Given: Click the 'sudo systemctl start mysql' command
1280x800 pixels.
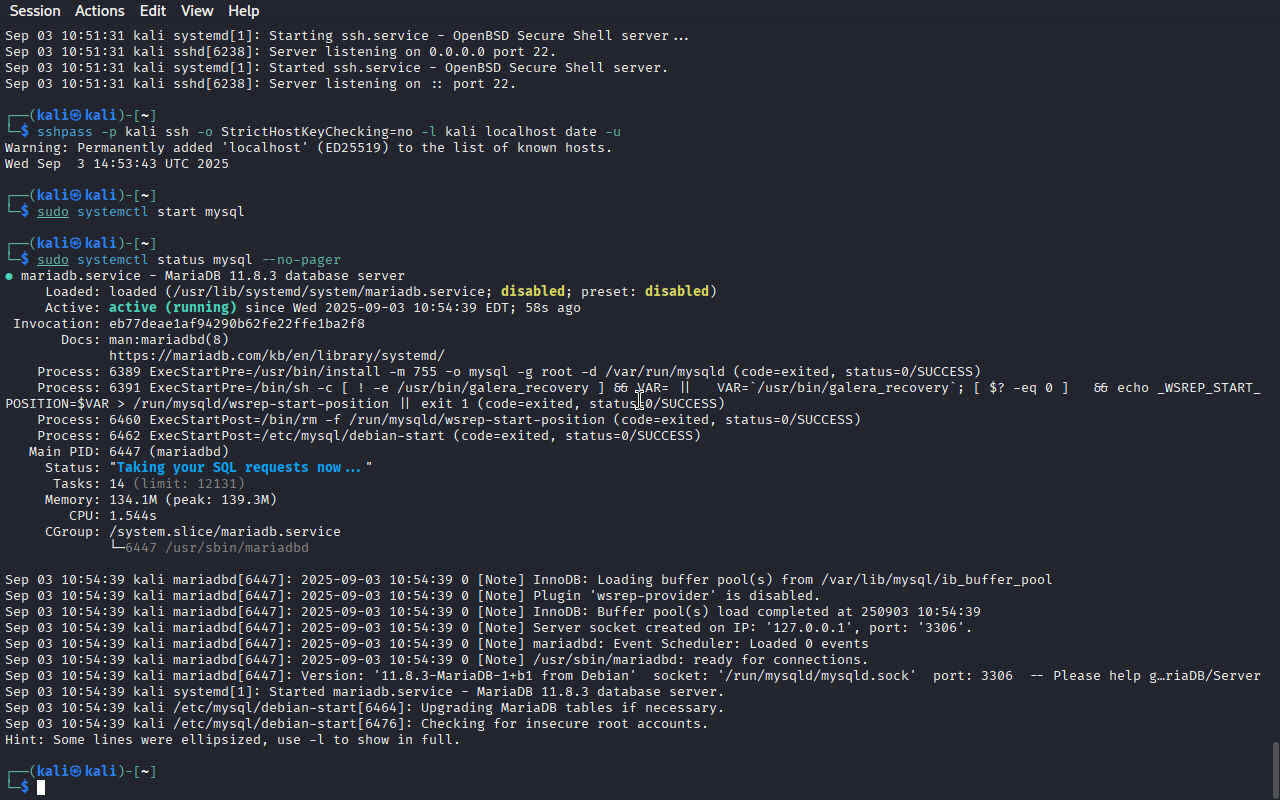Looking at the screenshot, I should [x=141, y=212].
